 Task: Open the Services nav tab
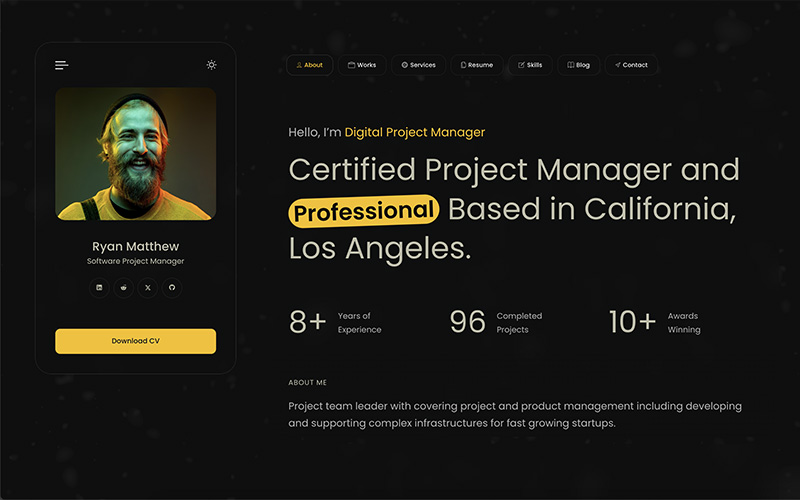tap(418, 65)
